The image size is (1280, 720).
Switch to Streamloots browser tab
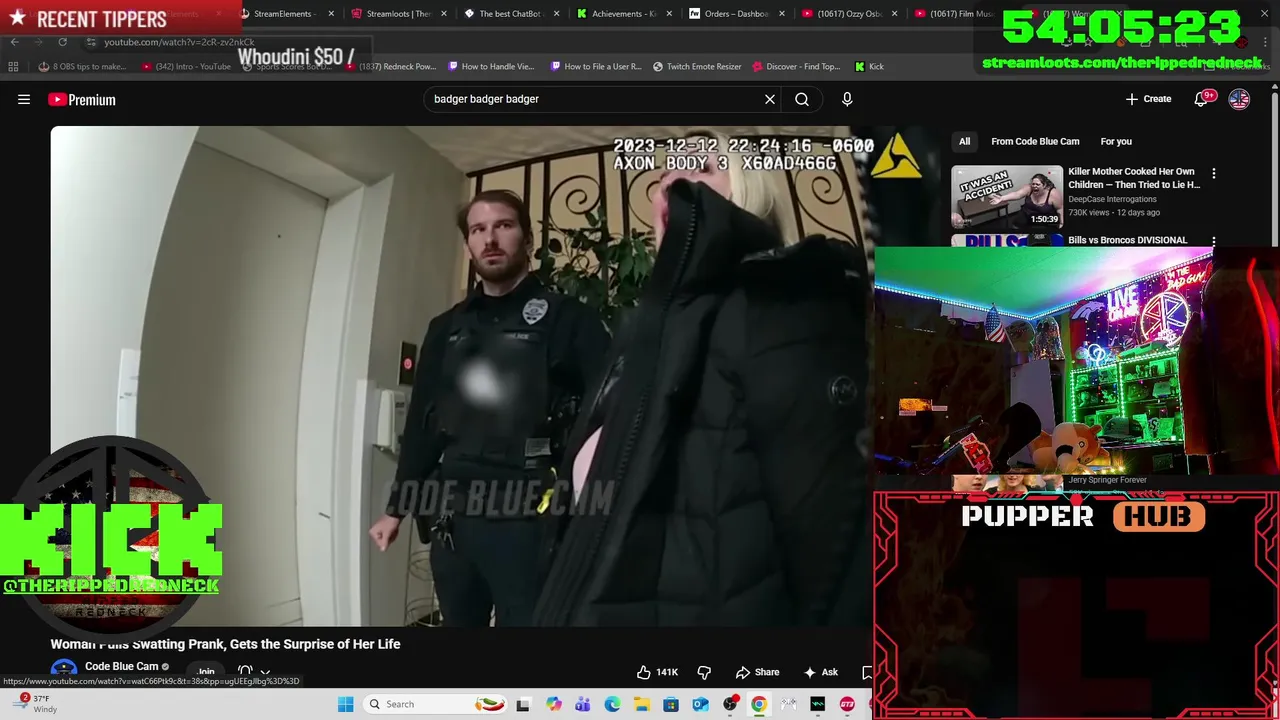tap(396, 14)
